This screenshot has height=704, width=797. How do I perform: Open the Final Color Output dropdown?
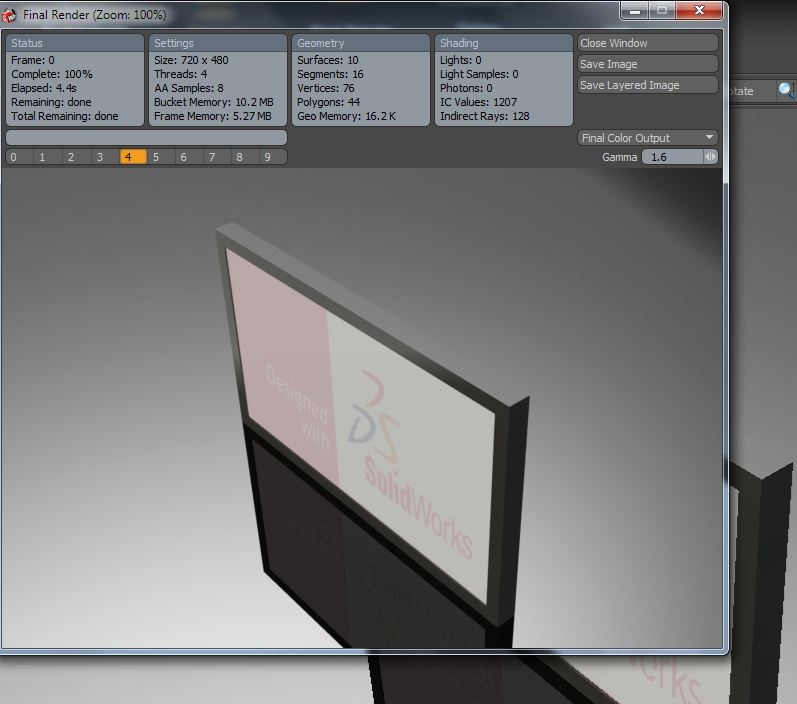(648, 138)
